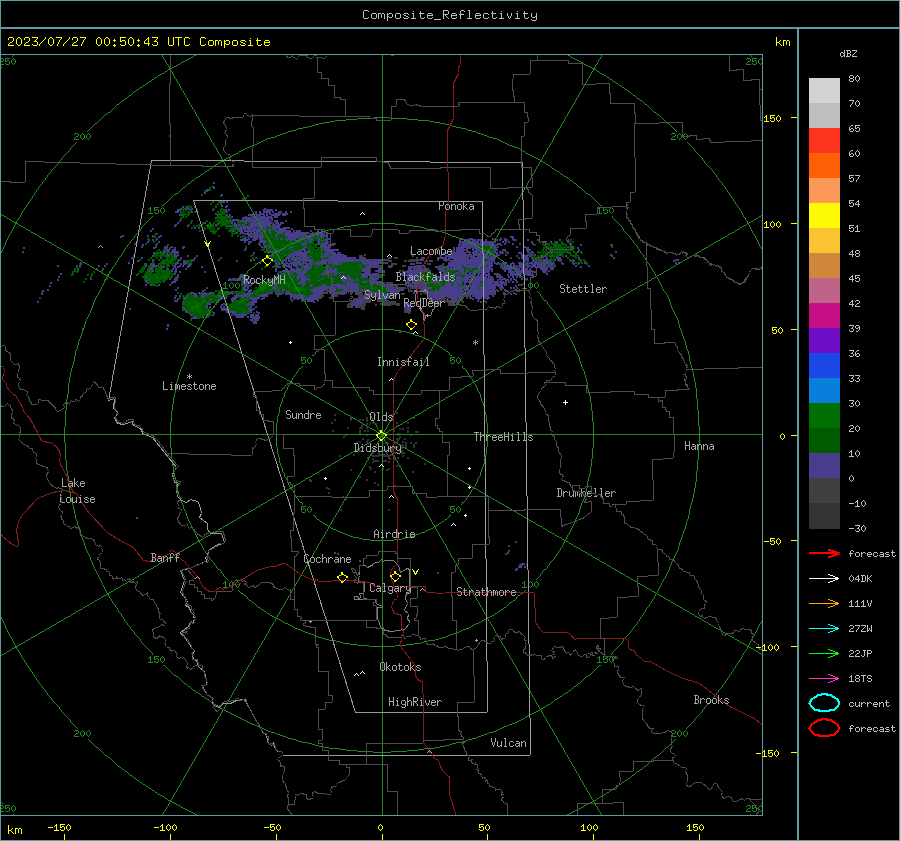Click the Sundre city label
This screenshot has width=900, height=841.
[303, 414]
